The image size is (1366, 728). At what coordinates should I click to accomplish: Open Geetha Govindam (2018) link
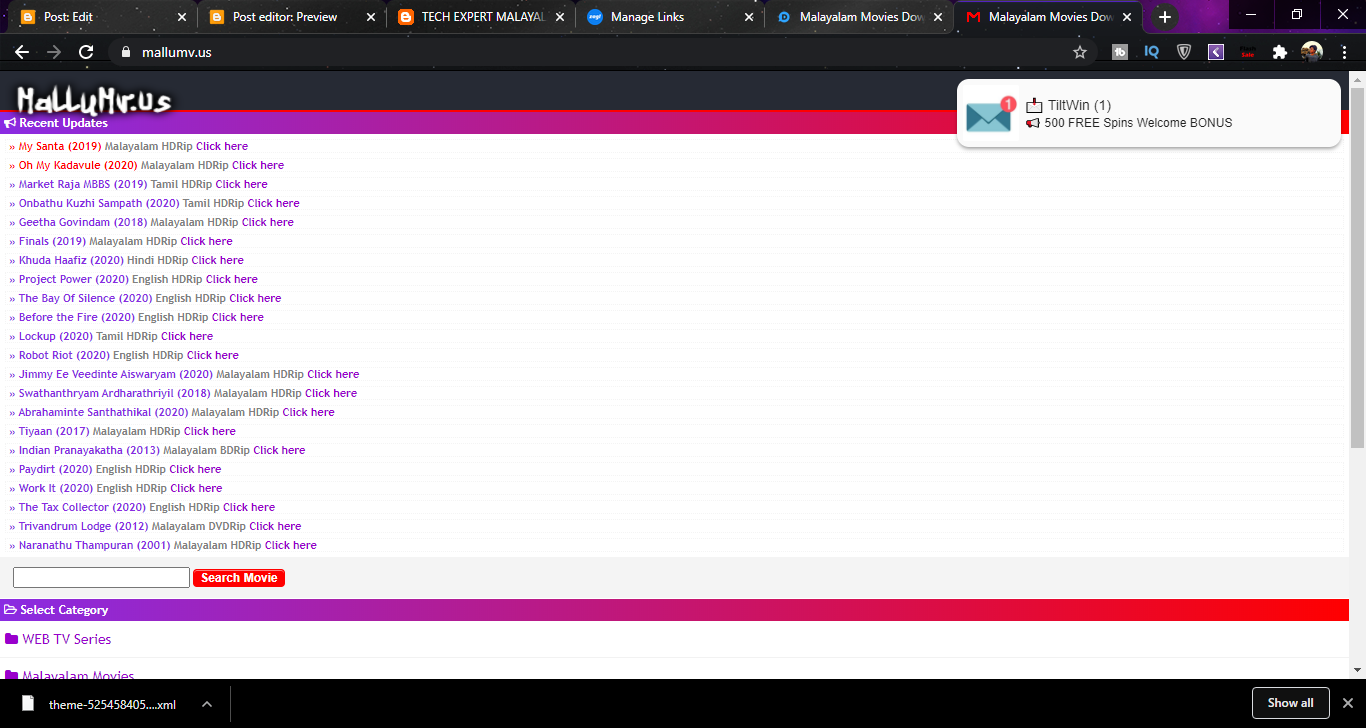tap(83, 222)
